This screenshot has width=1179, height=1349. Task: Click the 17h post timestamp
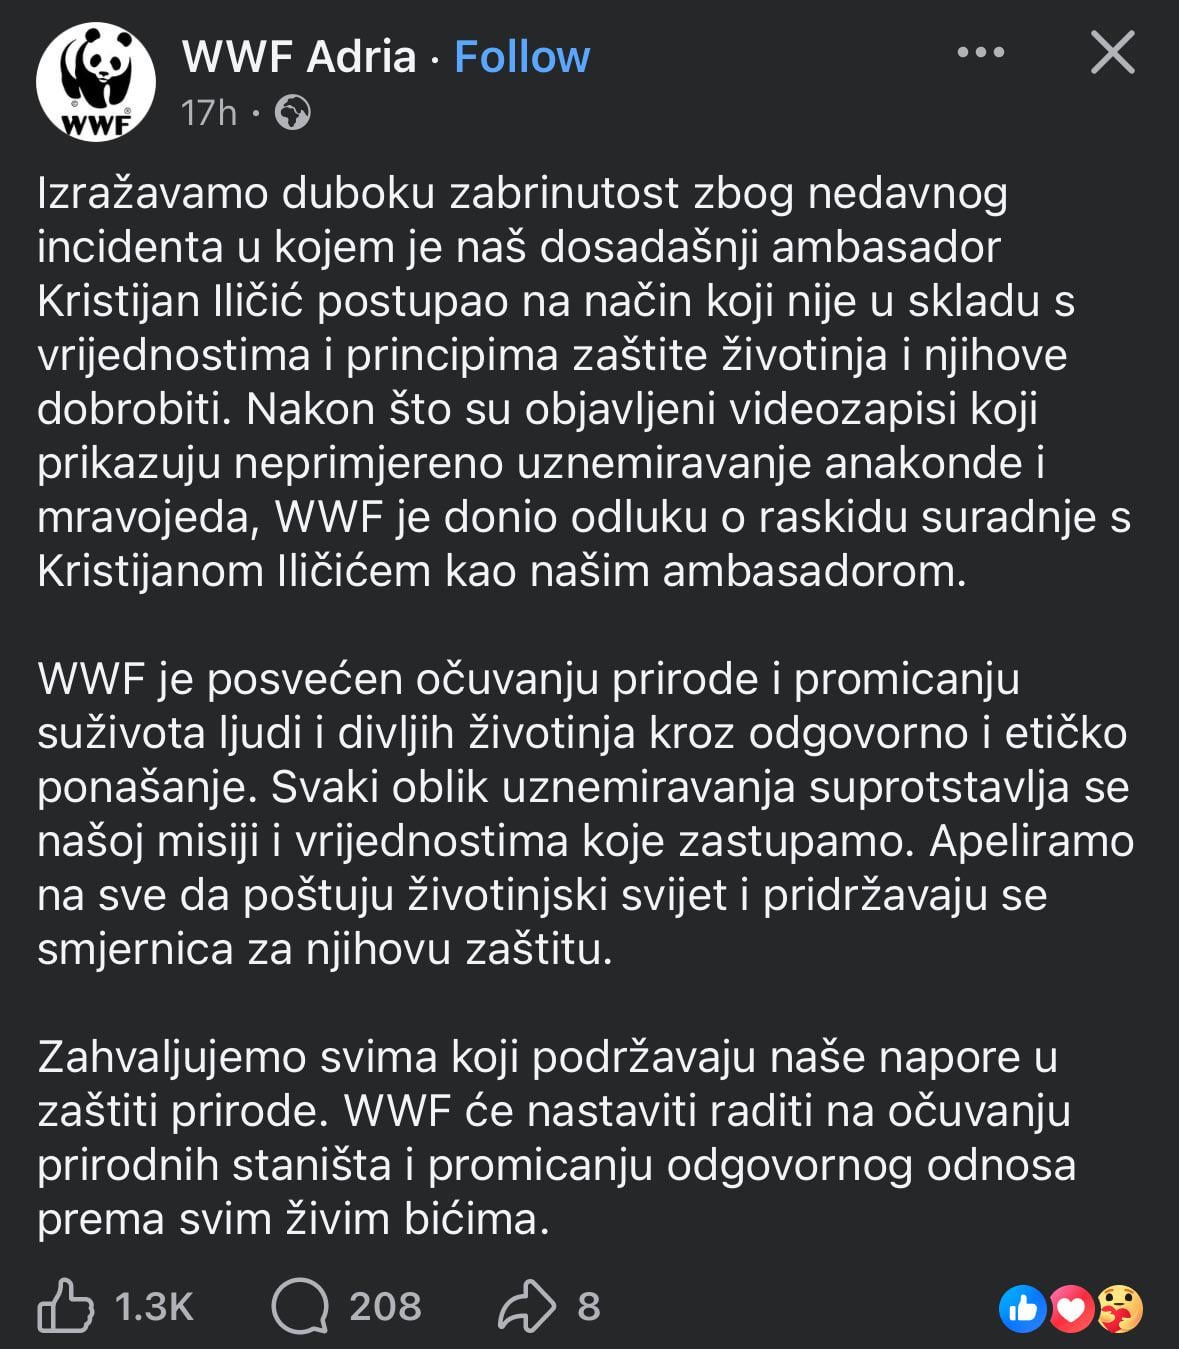tap(208, 113)
